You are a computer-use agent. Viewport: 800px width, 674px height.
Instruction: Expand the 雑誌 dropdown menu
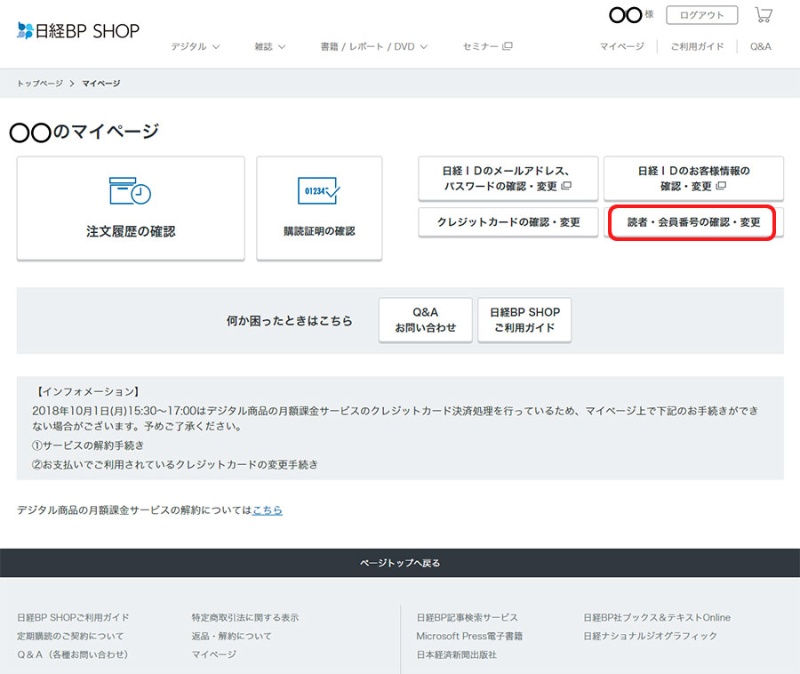click(270, 47)
